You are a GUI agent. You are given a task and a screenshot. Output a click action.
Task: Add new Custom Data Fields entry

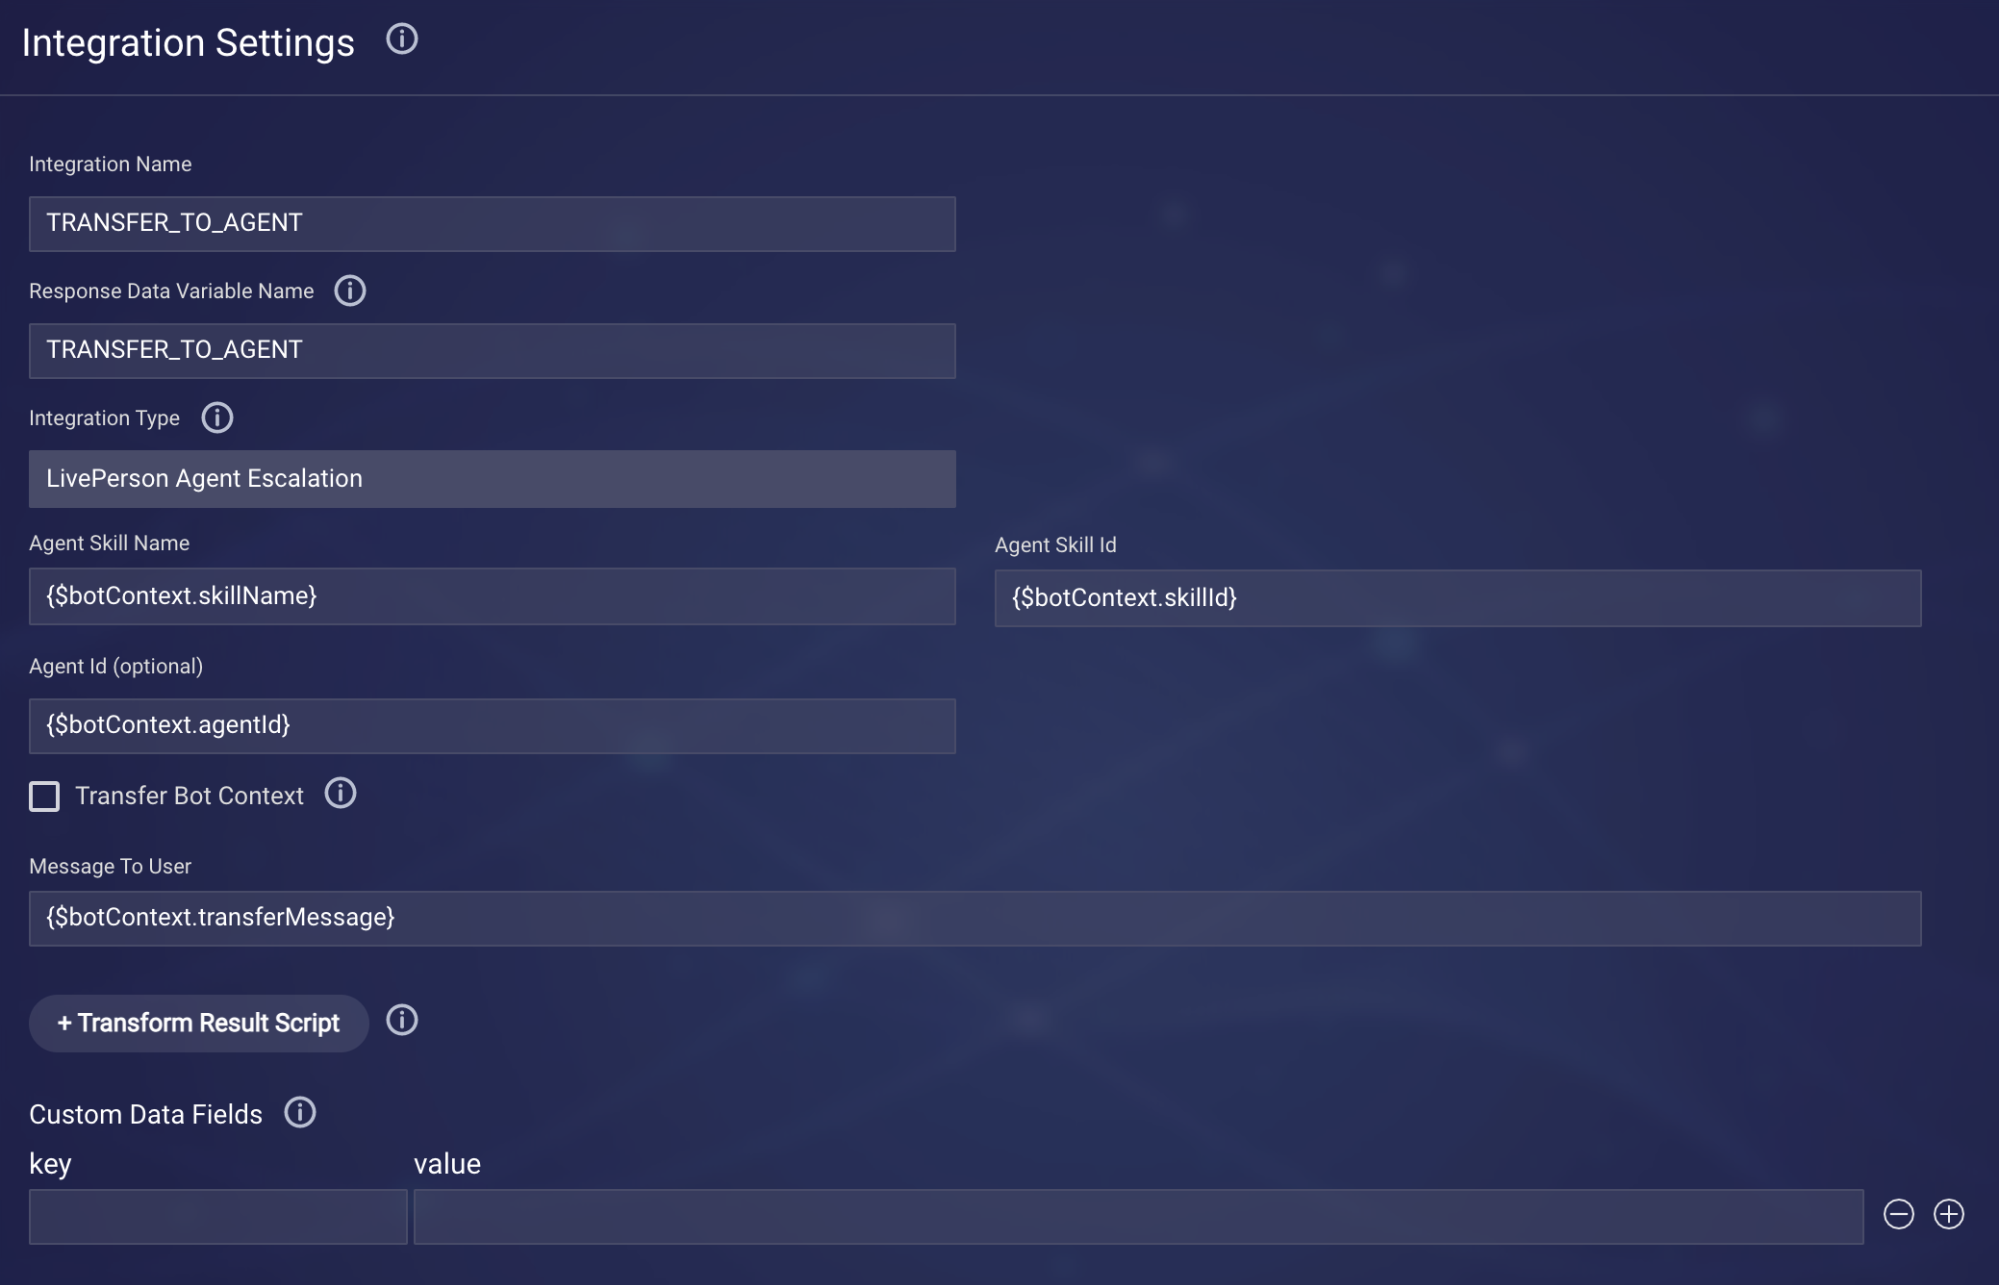(x=1948, y=1215)
